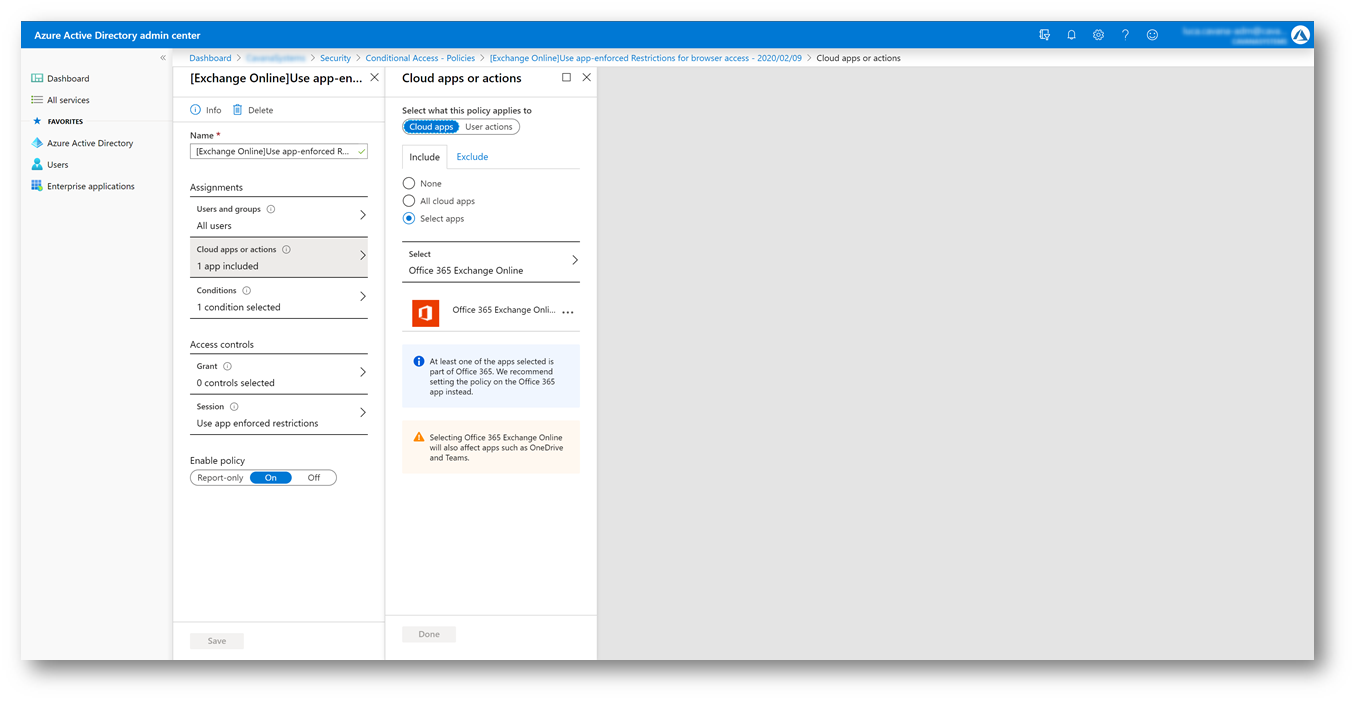Close the Exchange Online policy blade
Image resolution: width=1356 pixels, height=702 pixels.
coord(374,77)
